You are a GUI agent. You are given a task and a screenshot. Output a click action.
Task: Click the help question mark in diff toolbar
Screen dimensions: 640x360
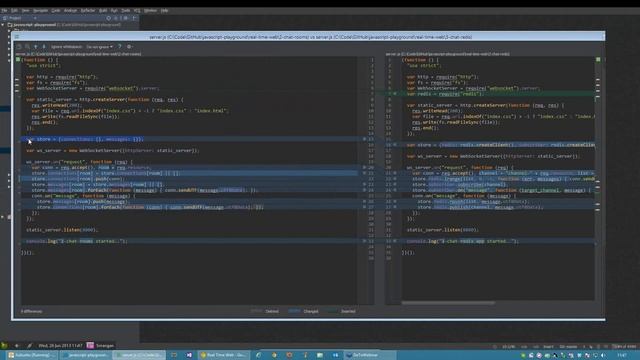click(120, 47)
